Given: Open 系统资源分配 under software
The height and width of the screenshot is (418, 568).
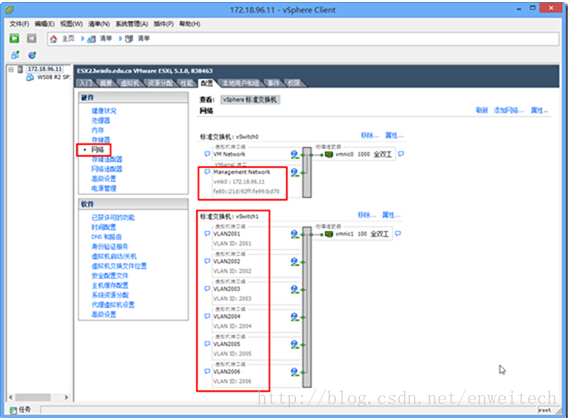Looking at the screenshot, I should coord(110,295).
